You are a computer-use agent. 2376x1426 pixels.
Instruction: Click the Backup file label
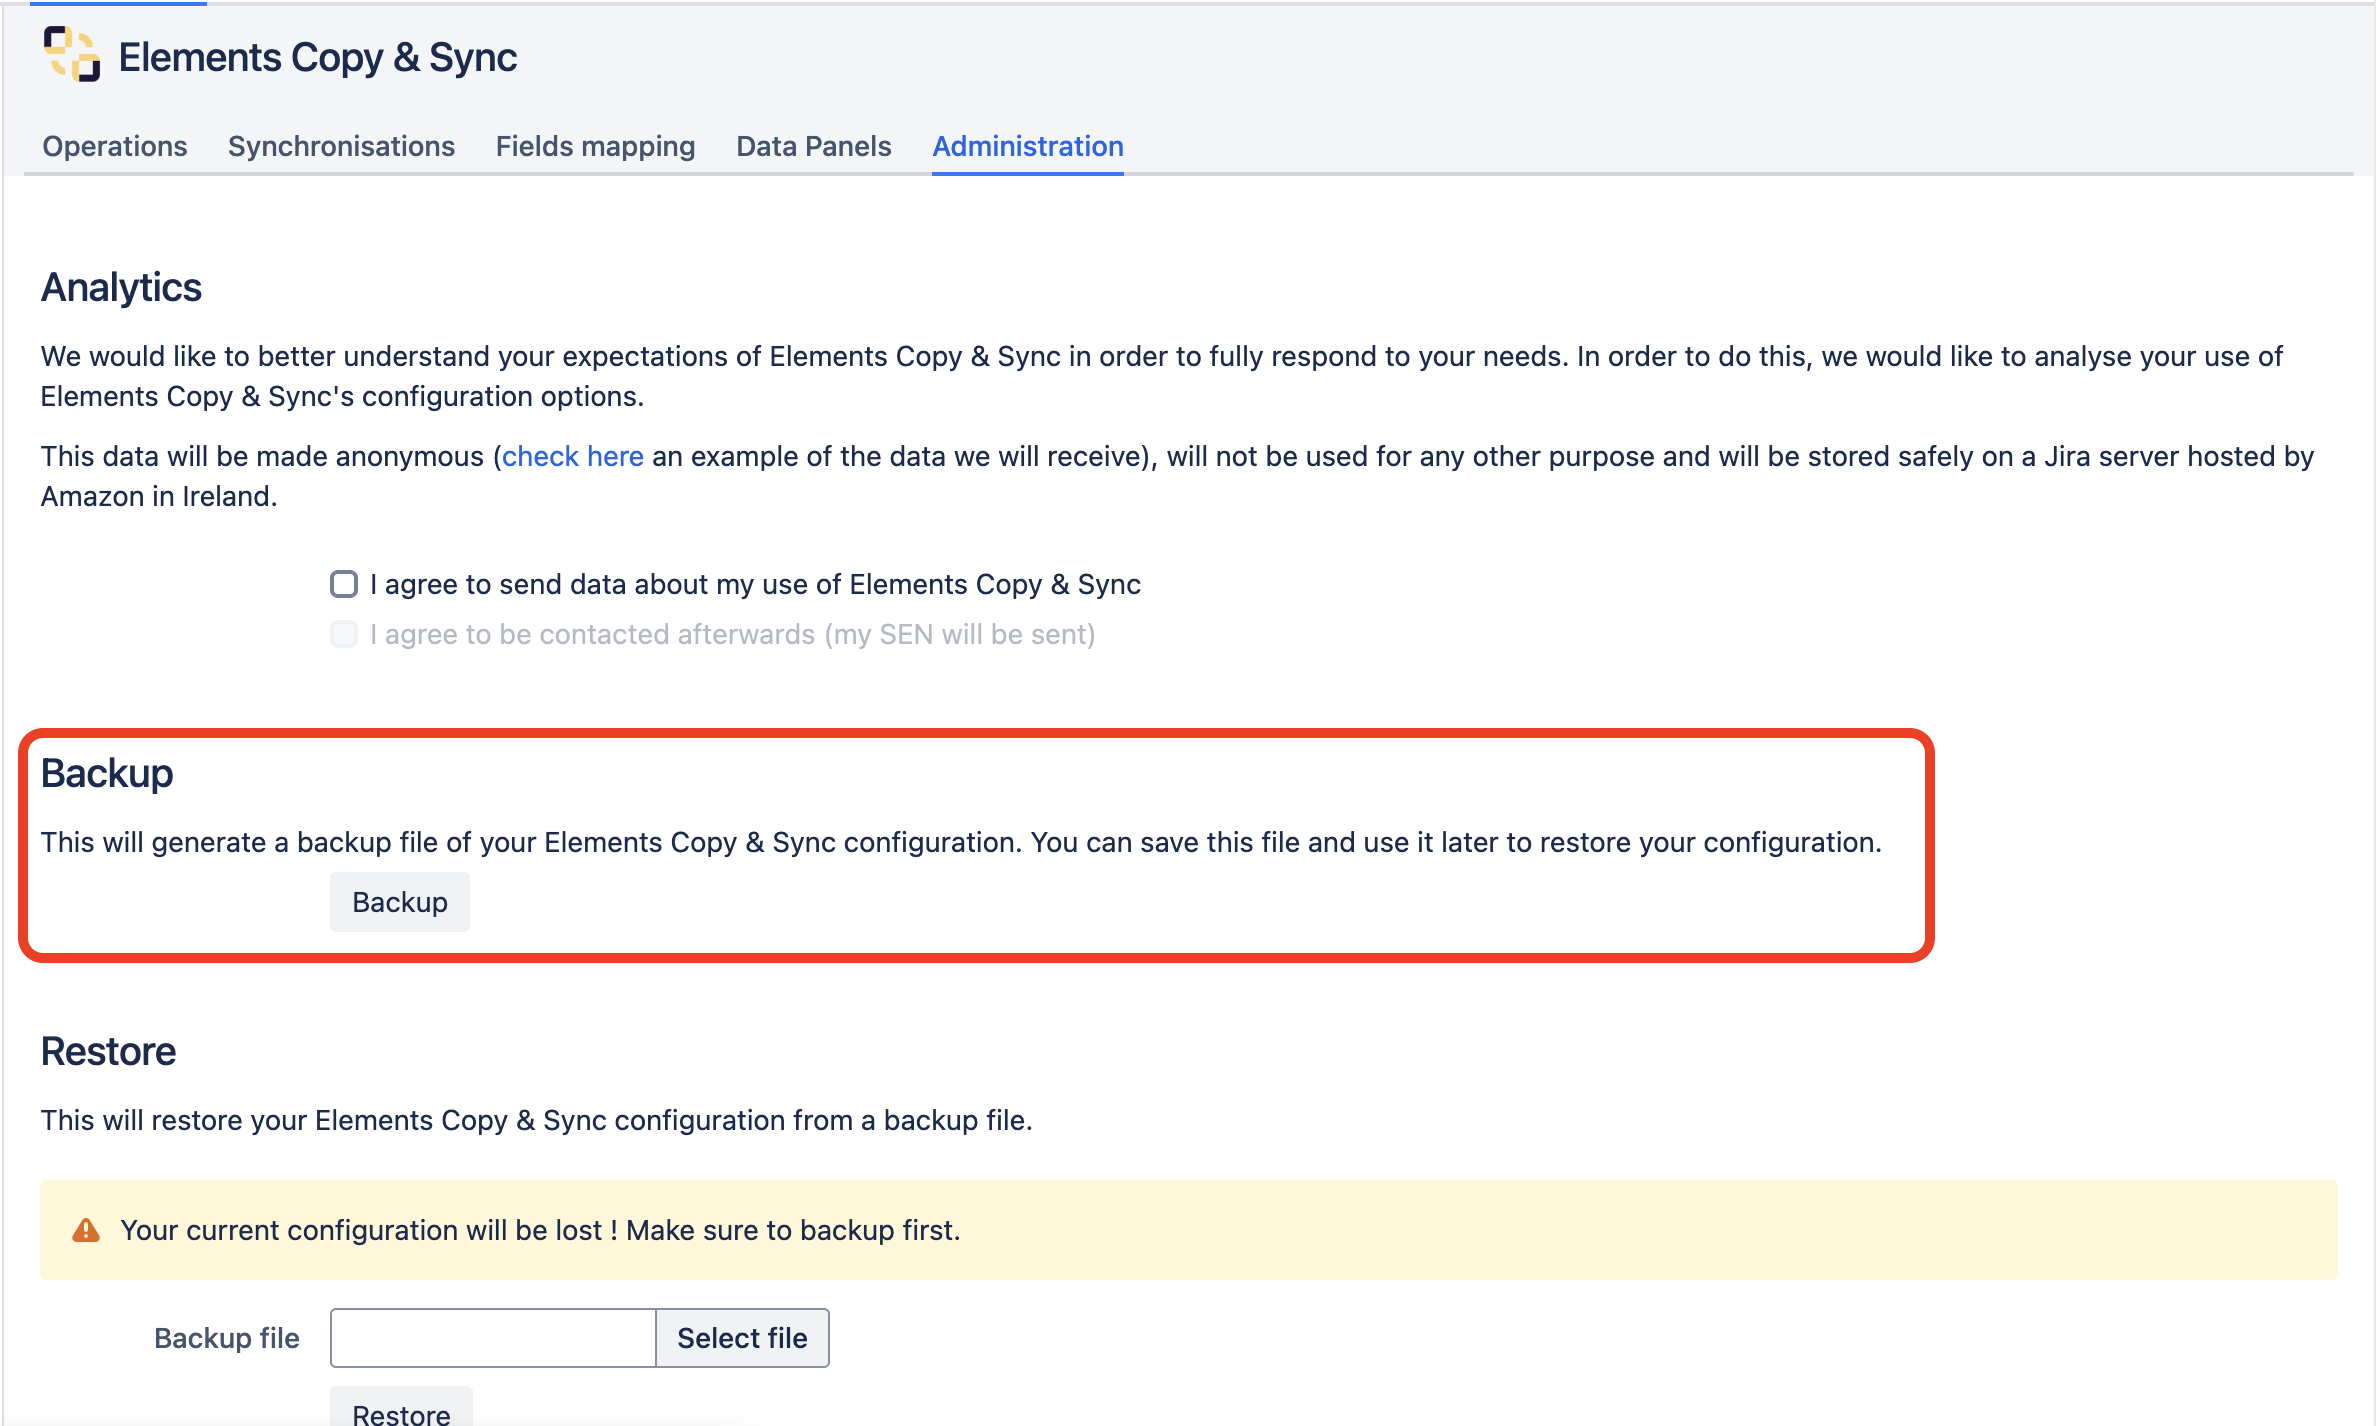(x=226, y=1338)
